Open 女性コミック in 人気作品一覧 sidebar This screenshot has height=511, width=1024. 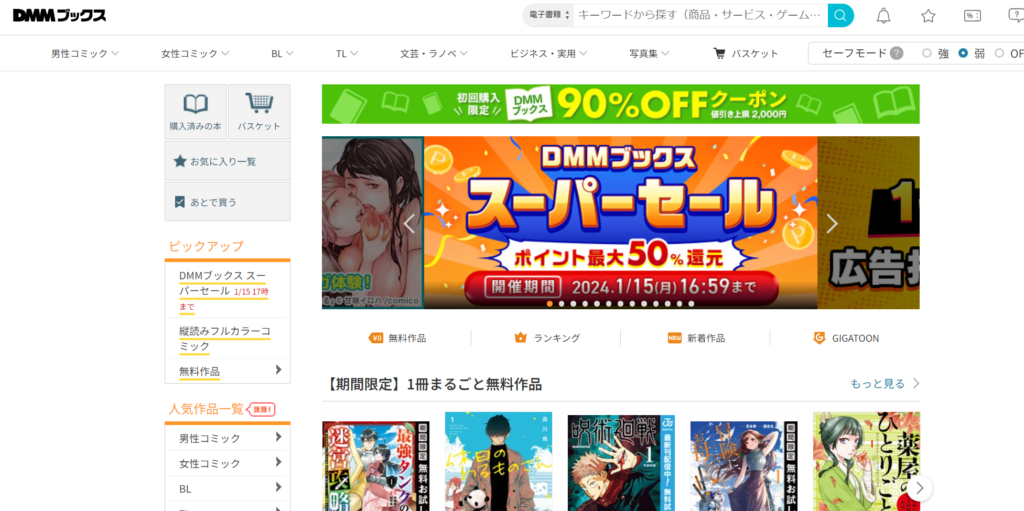point(227,463)
